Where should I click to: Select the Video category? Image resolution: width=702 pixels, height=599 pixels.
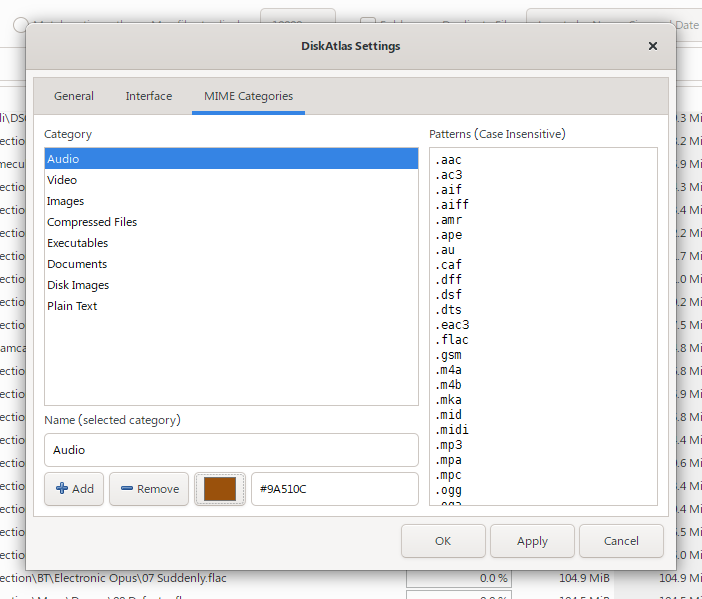pos(231,180)
